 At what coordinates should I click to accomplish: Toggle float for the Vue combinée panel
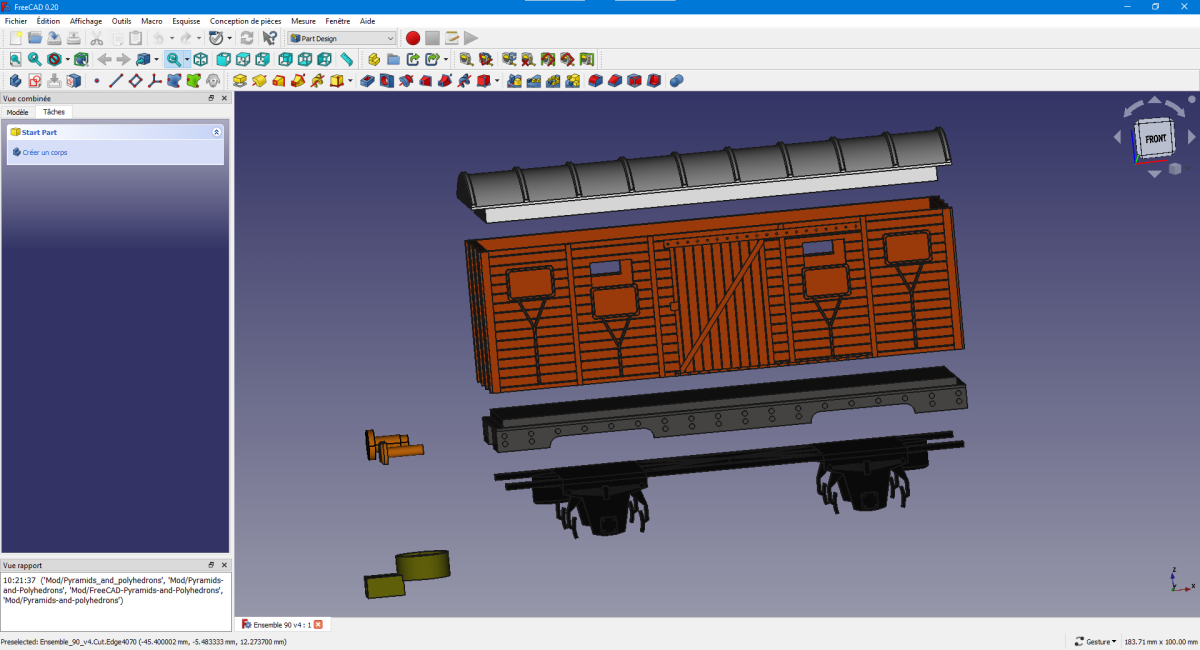pyautogui.click(x=211, y=98)
